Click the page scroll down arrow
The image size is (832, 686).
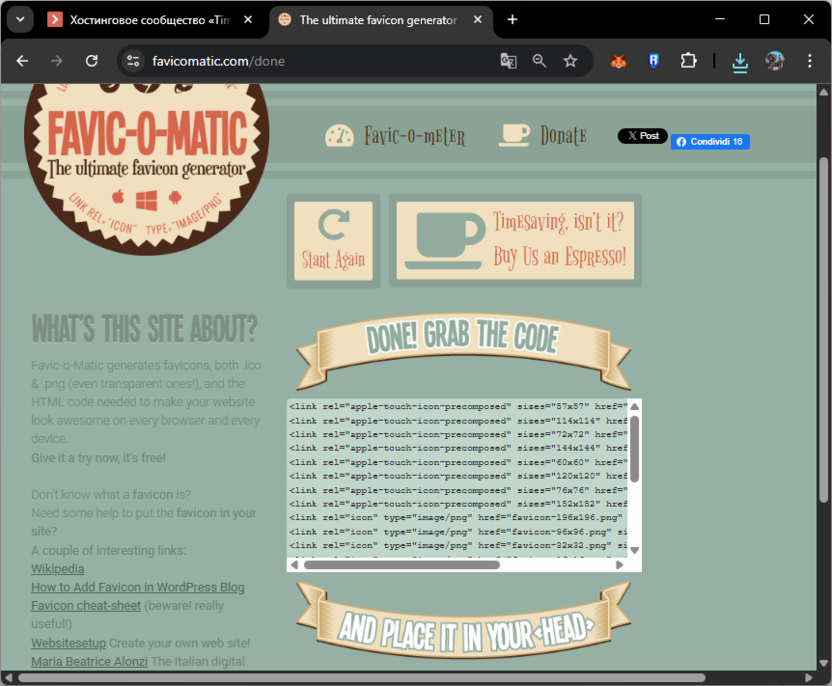[x=824, y=663]
